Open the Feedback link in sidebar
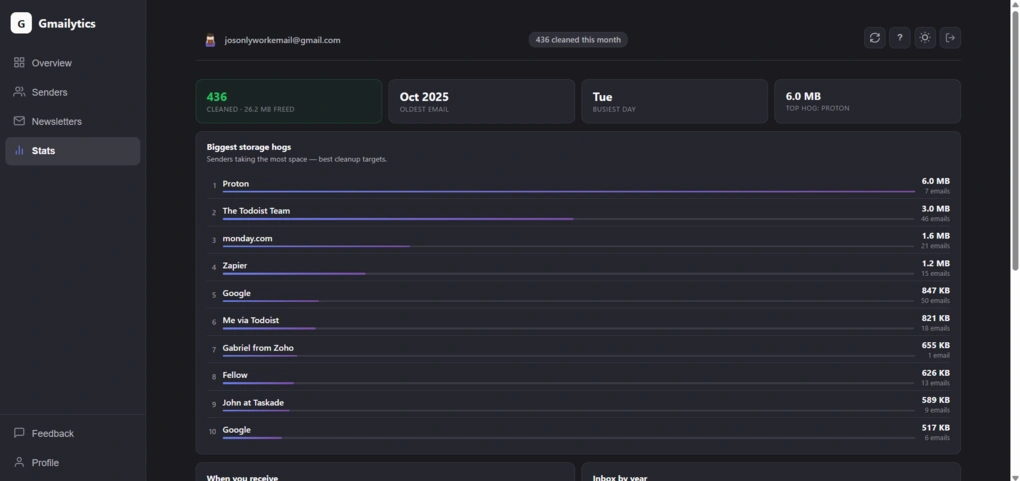 click(x=73, y=433)
